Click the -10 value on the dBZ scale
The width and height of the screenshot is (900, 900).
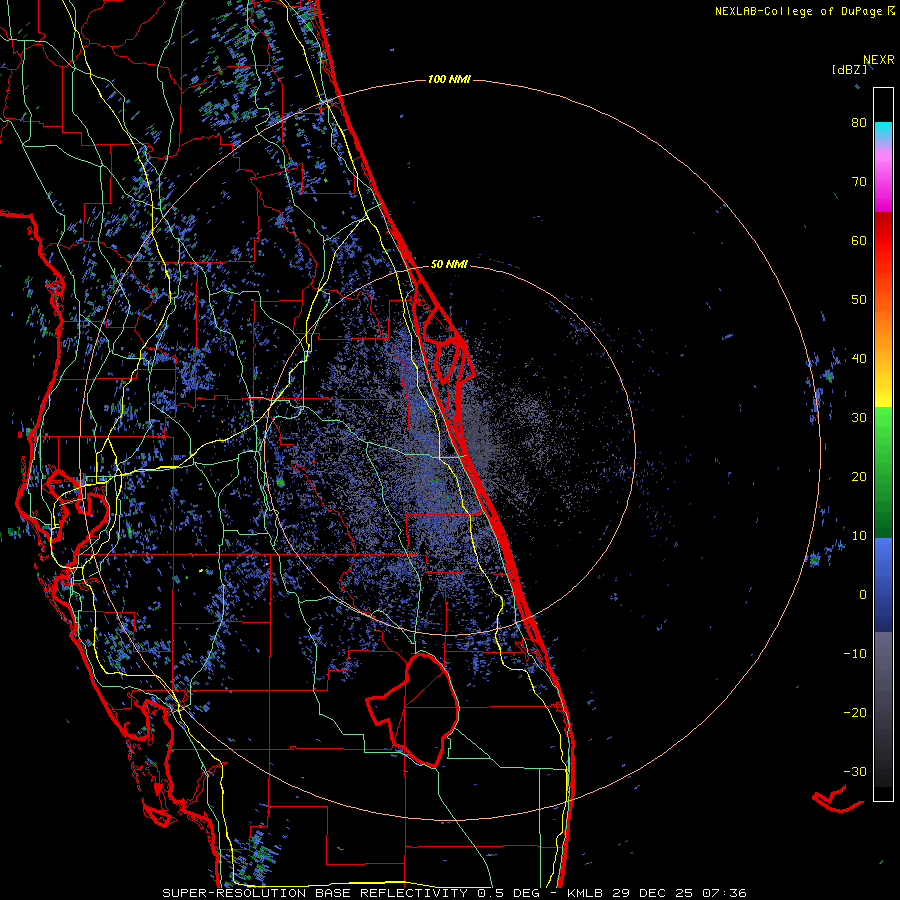click(x=855, y=654)
